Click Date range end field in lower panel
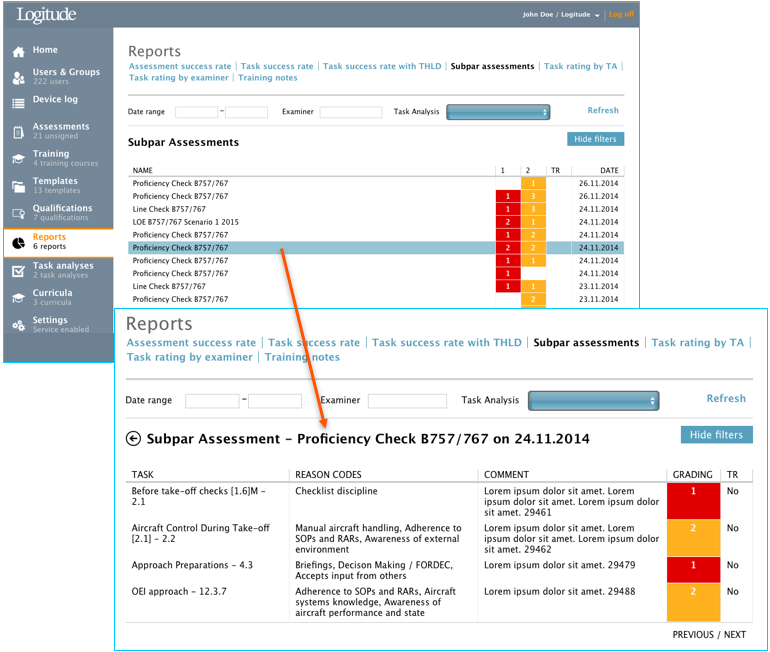The image size is (770, 652). (275, 401)
